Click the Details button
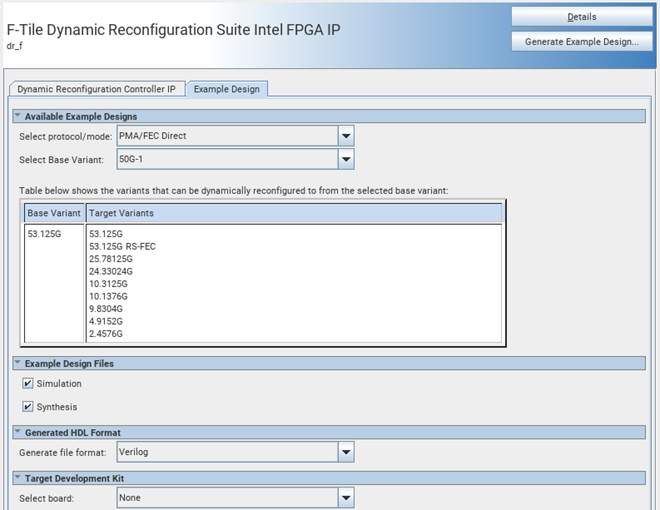The height and width of the screenshot is (510, 660). point(581,17)
